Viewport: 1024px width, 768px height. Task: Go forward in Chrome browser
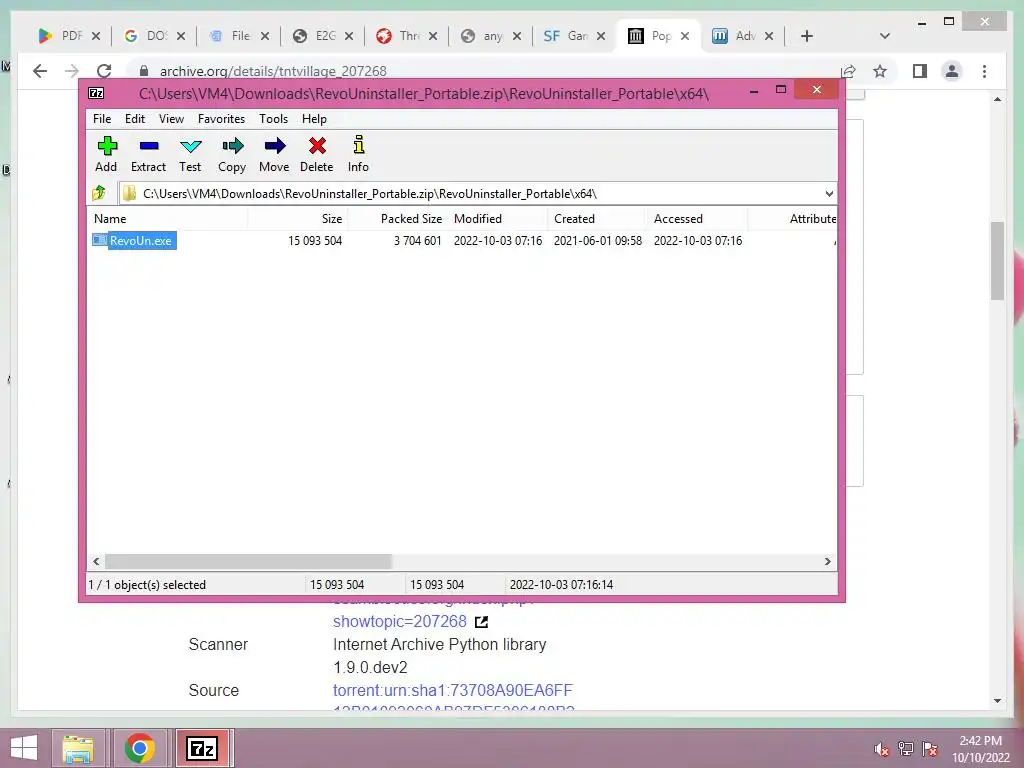(72, 71)
